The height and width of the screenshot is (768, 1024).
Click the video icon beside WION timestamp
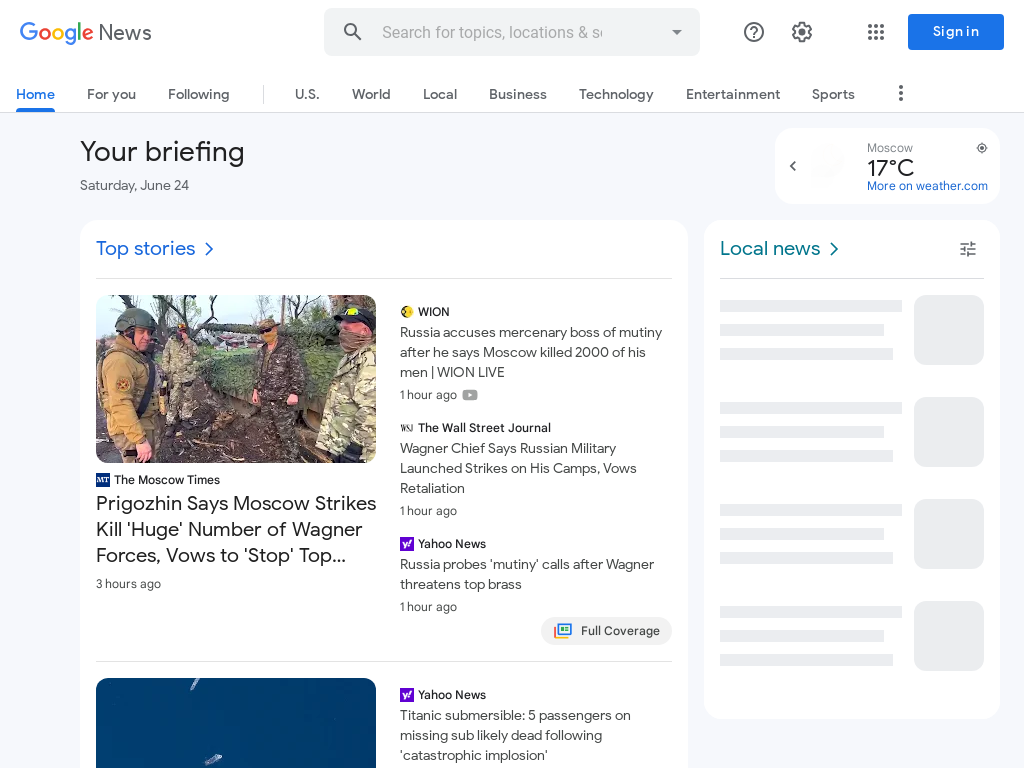click(470, 395)
